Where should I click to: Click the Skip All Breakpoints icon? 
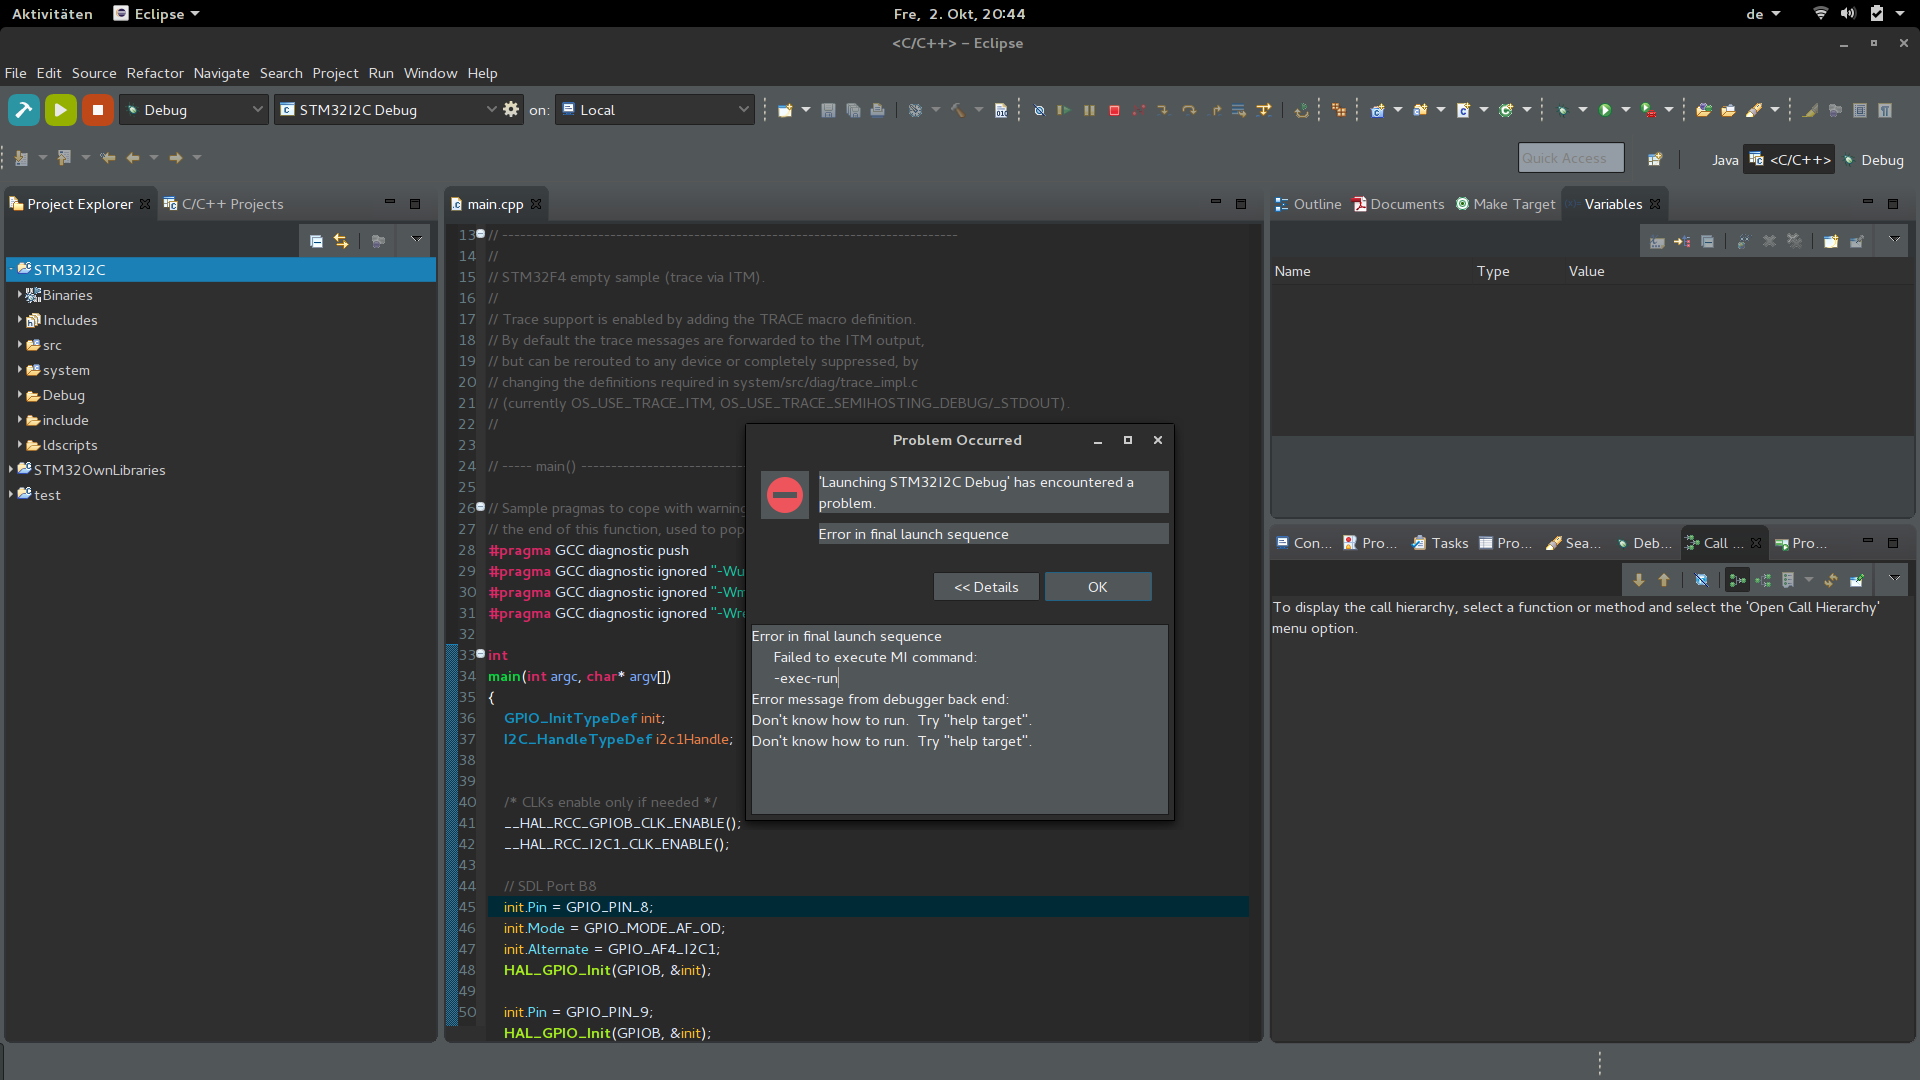click(x=1039, y=110)
